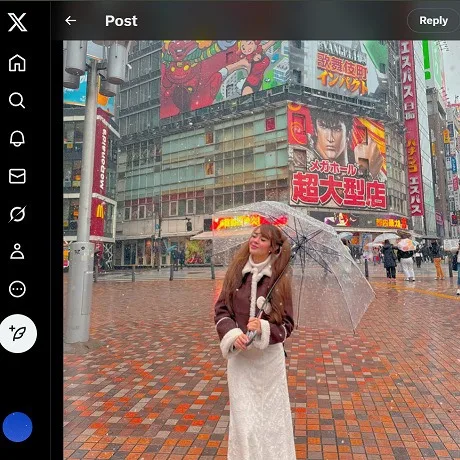The height and width of the screenshot is (460, 460).
Task: Click the cartoon billboard at the photo's top
Action: 226,77
